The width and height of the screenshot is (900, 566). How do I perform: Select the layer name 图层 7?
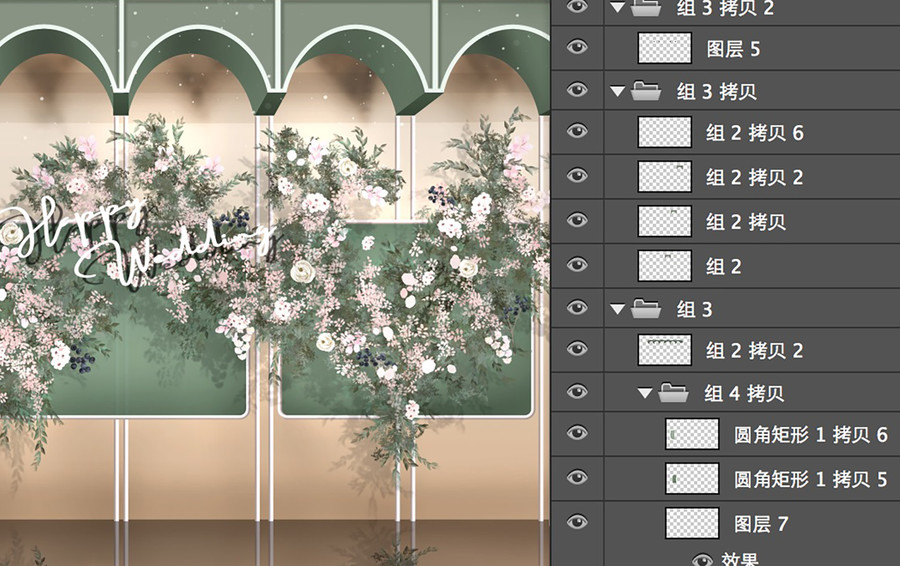point(761,524)
